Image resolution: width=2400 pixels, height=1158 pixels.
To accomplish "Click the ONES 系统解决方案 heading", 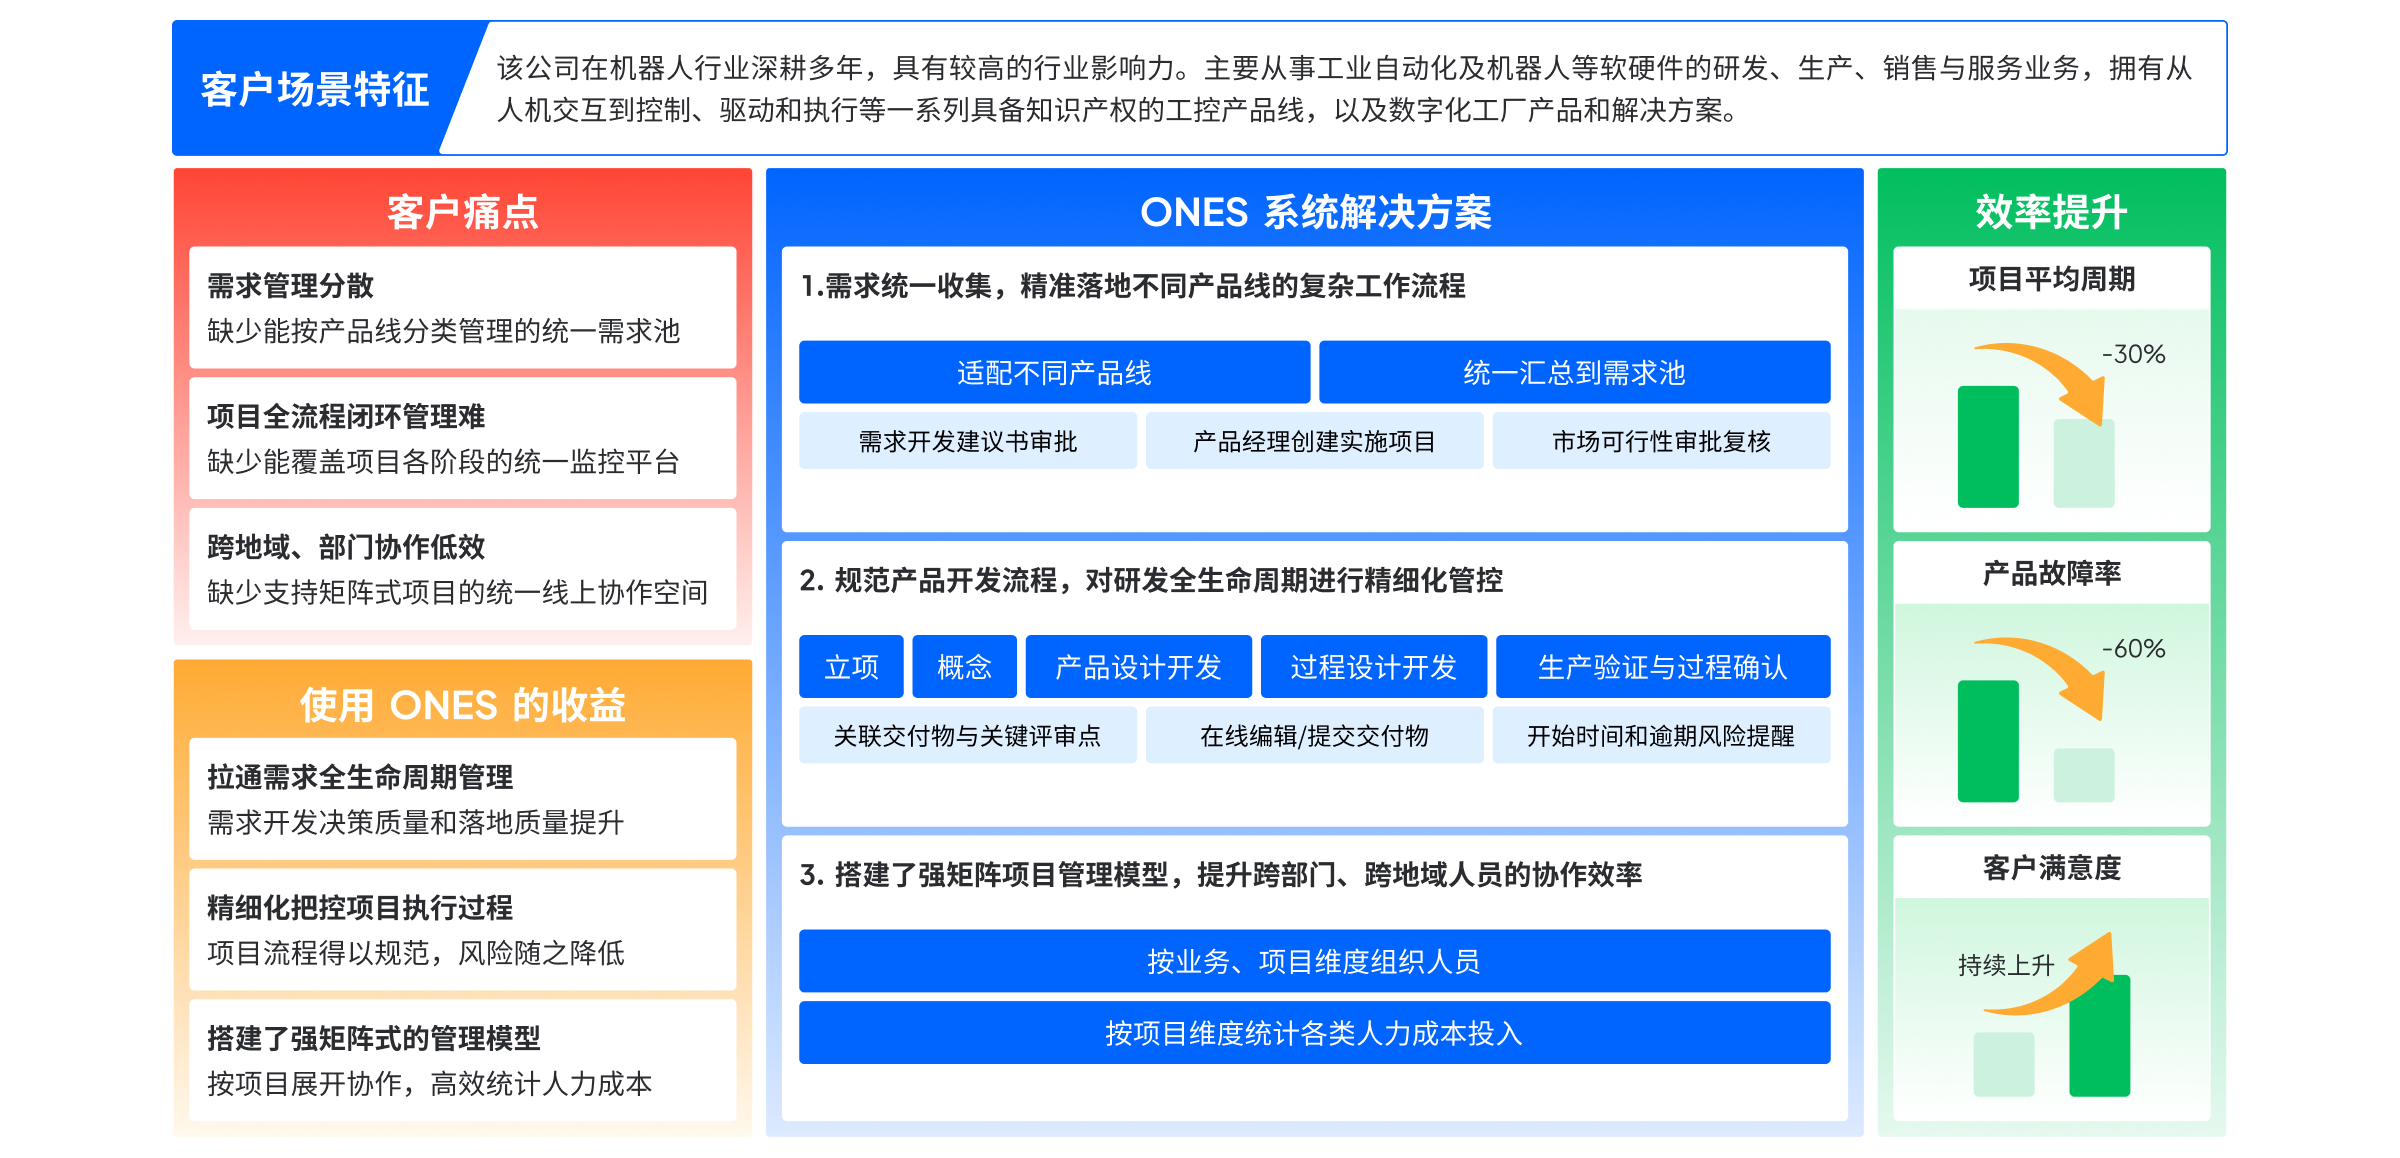I will tap(1315, 212).
